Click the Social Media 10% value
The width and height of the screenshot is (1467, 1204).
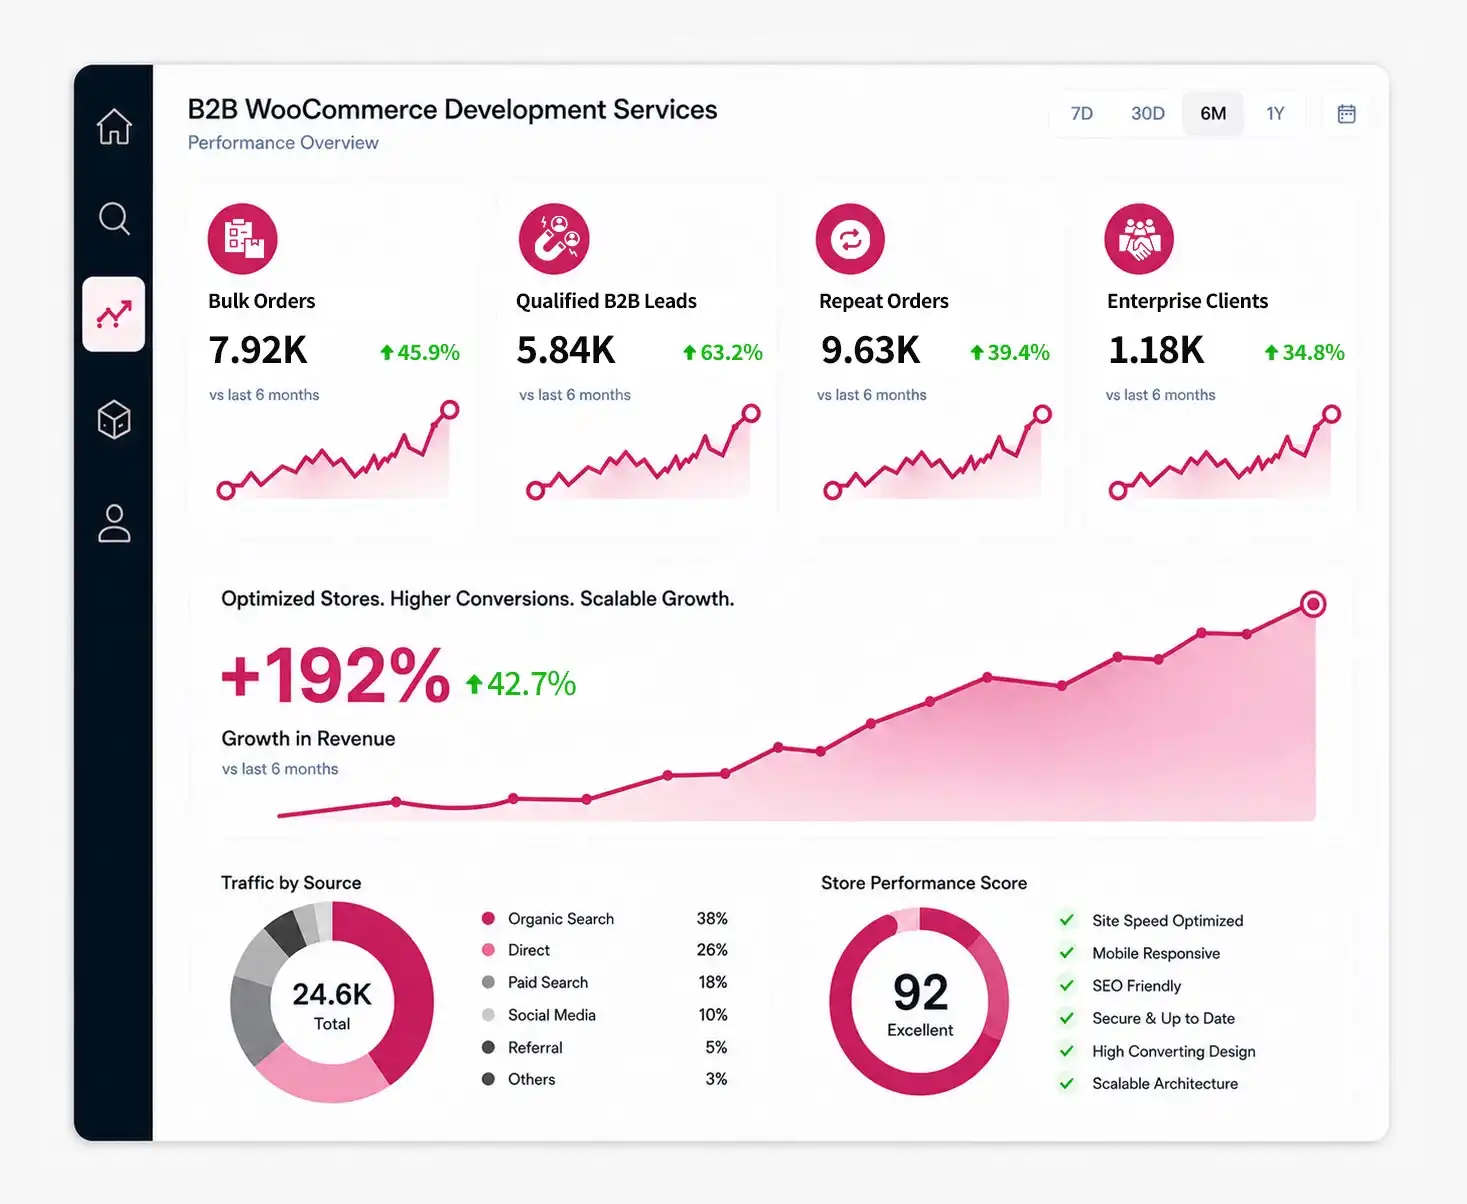(713, 1015)
